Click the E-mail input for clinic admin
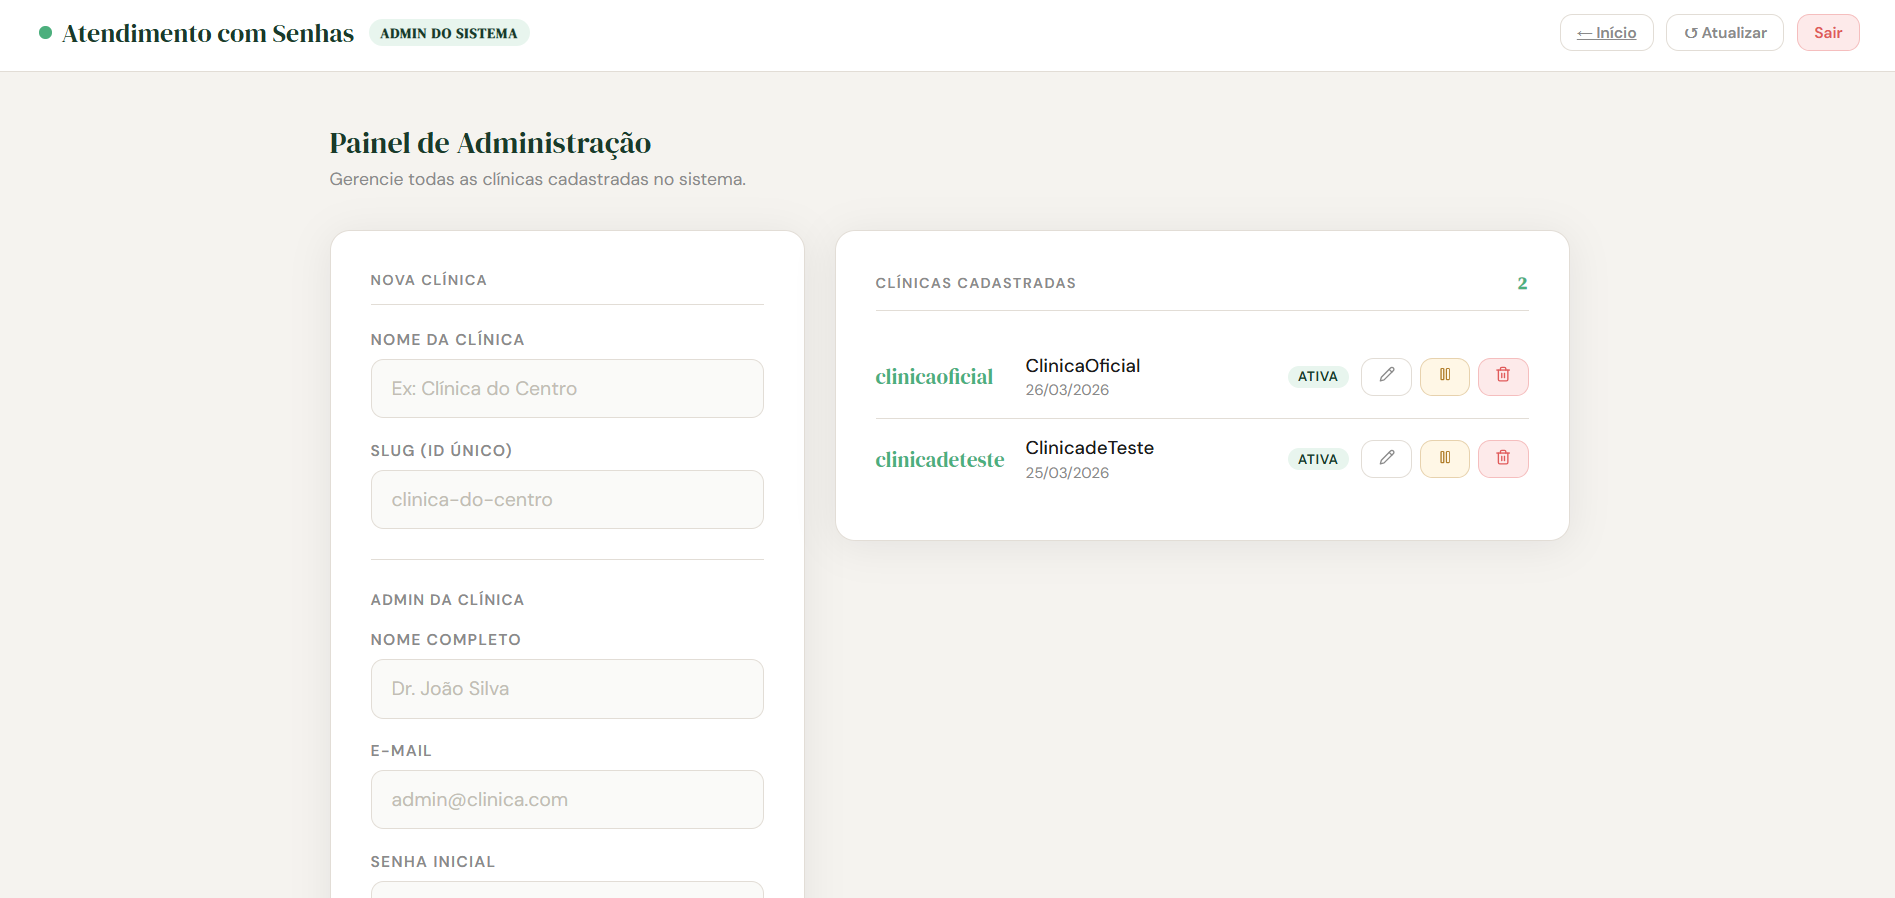1895x898 pixels. [x=567, y=800]
